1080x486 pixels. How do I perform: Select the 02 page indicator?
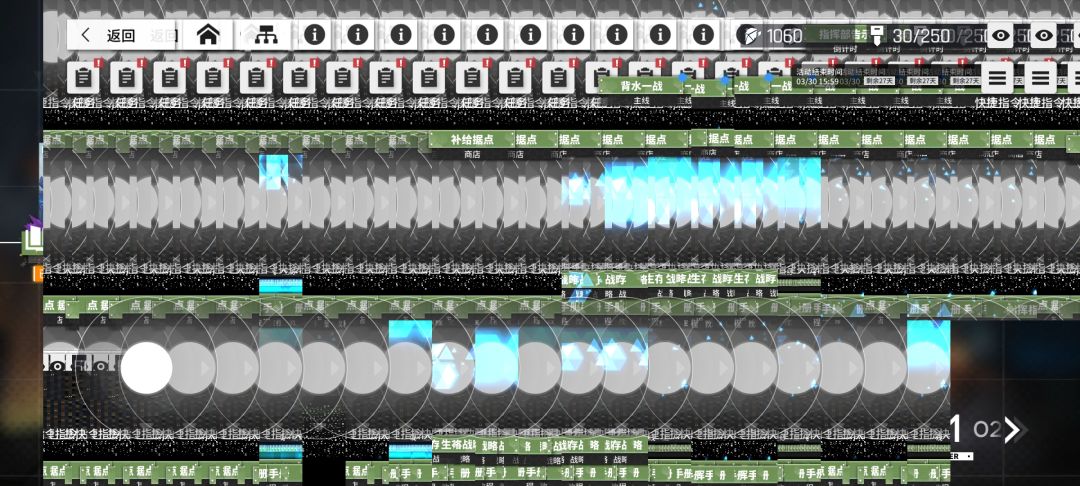coord(986,430)
